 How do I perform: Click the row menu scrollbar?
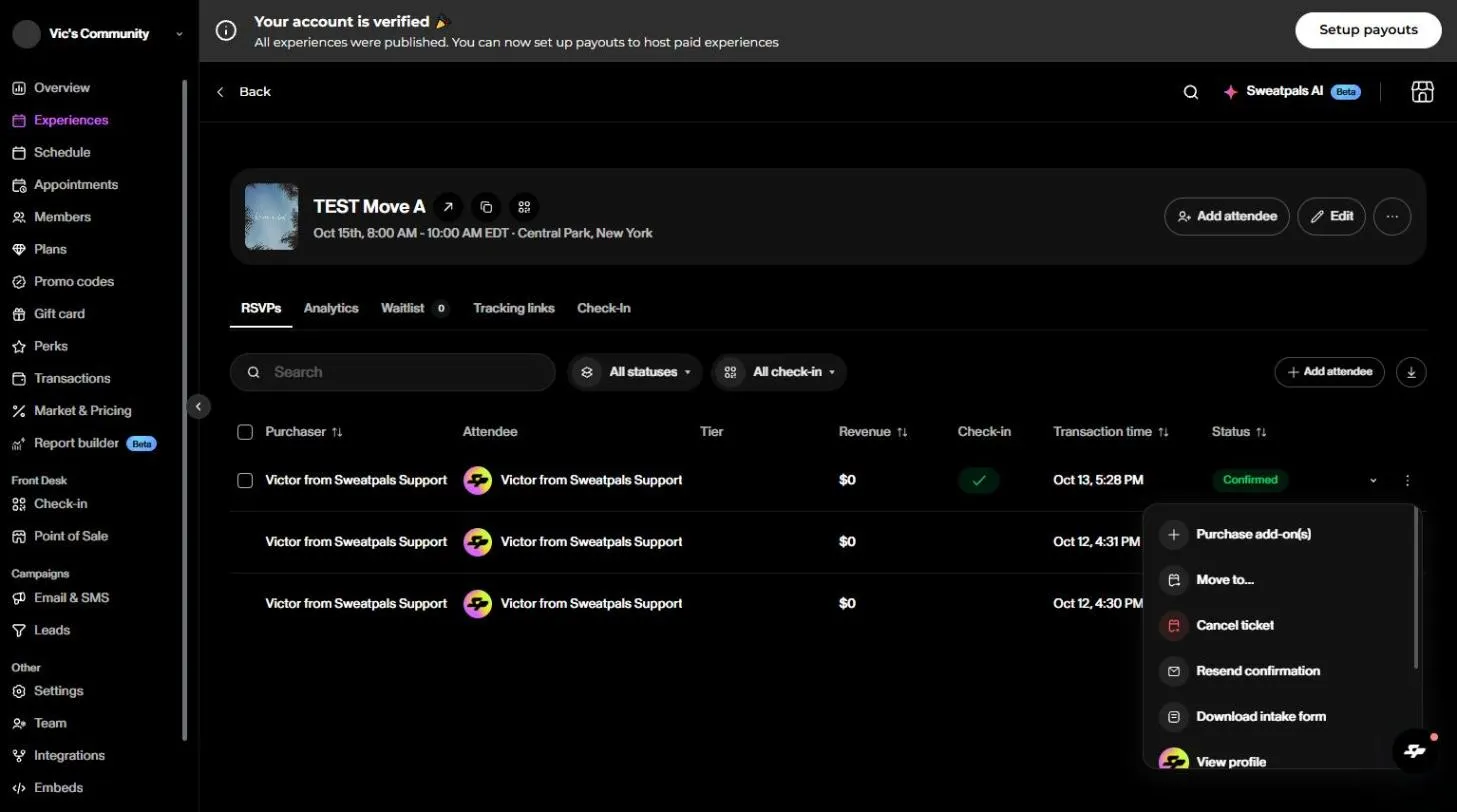click(x=1416, y=588)
